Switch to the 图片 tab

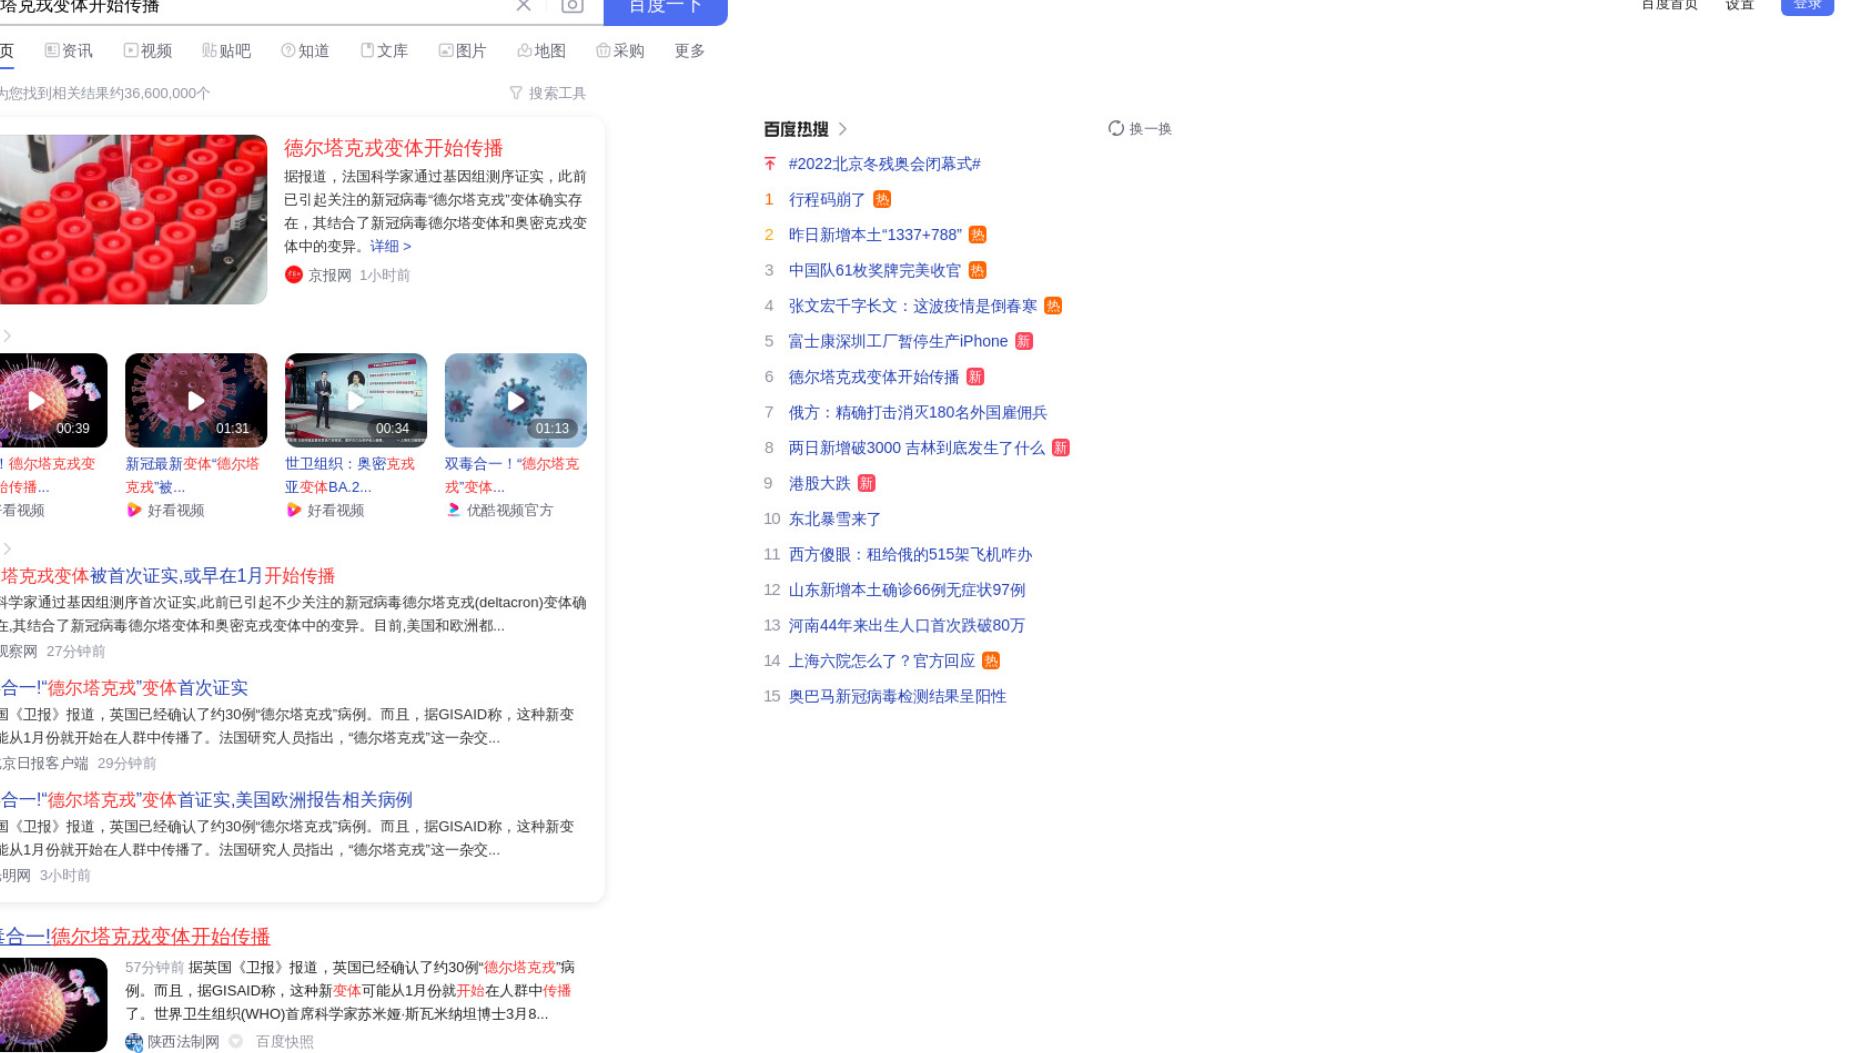(x=462, y=51)
